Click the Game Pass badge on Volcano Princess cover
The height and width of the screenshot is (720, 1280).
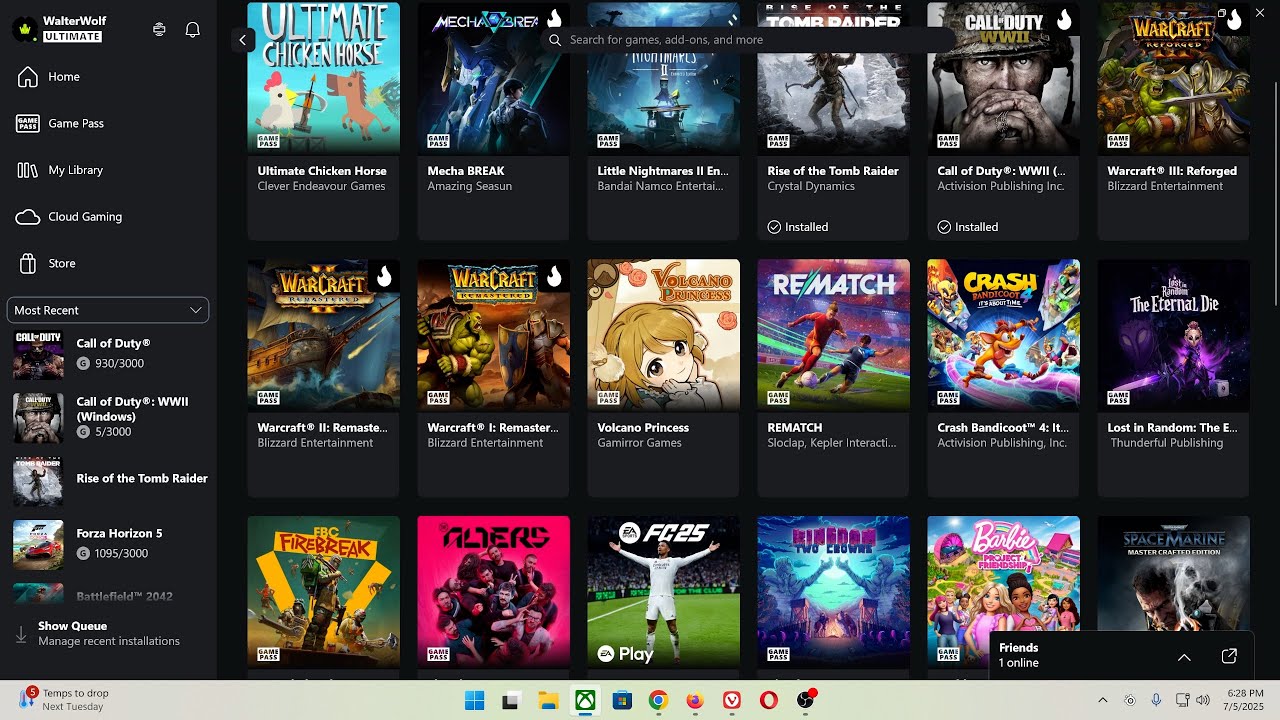(608, 398)
